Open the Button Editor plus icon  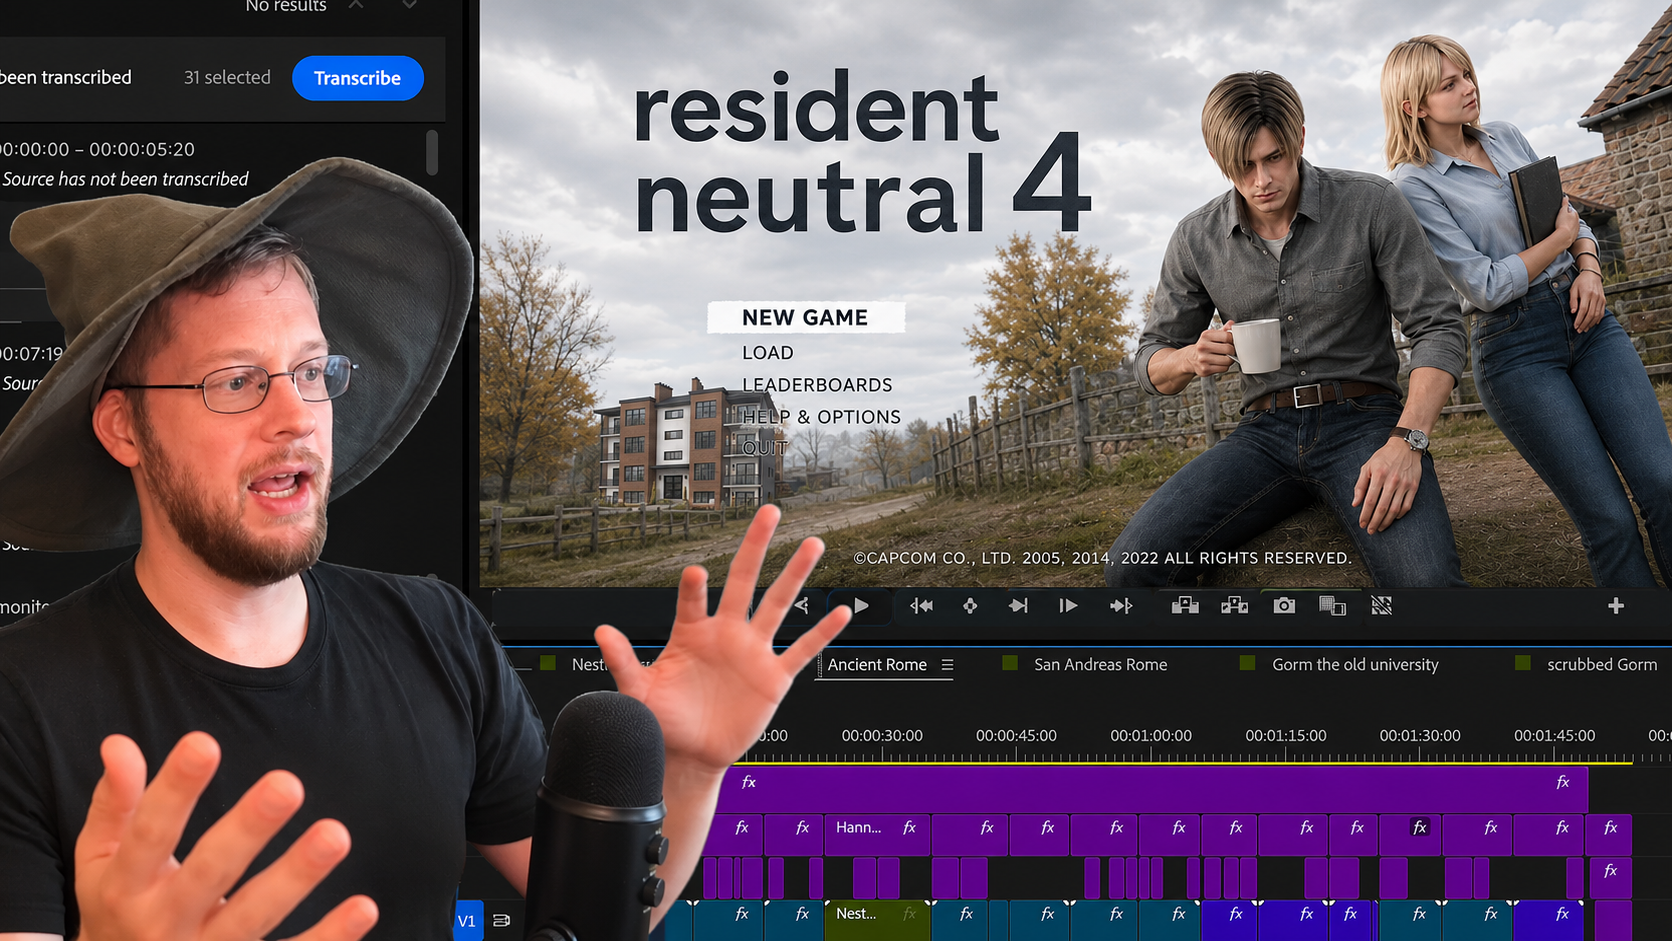tap(1615, 605)
